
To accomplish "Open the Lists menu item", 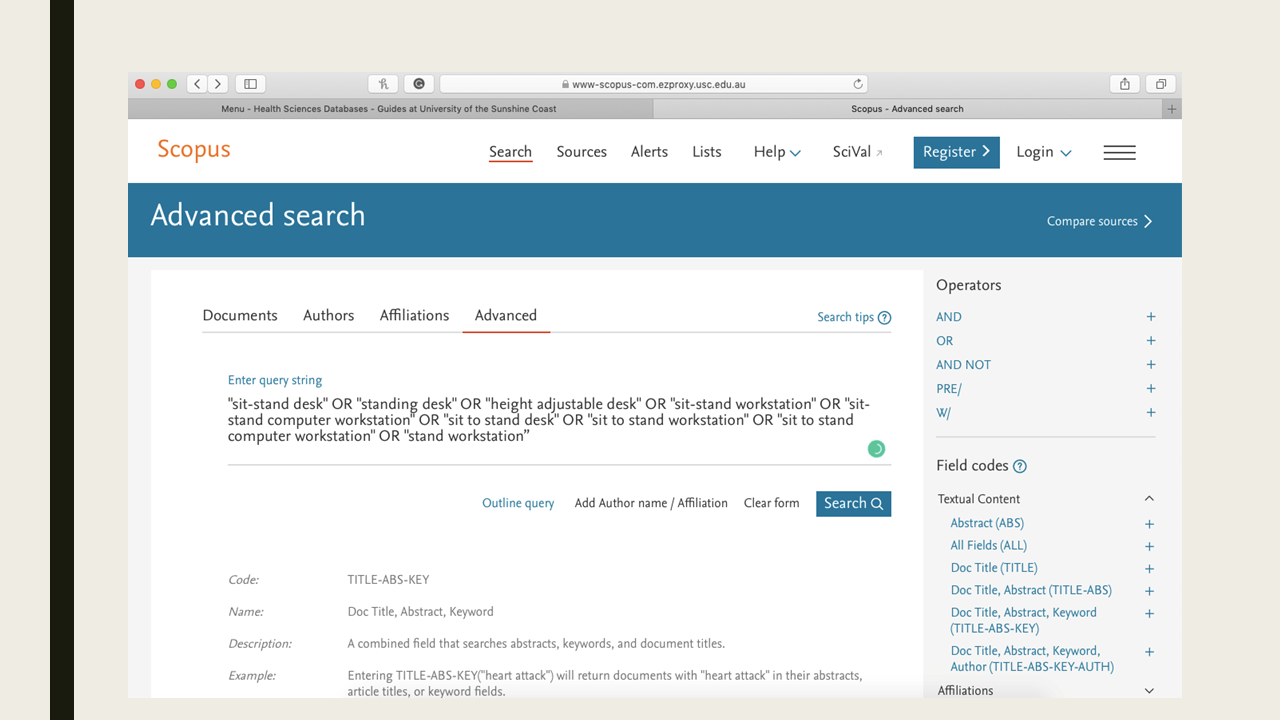I will 707,152.
